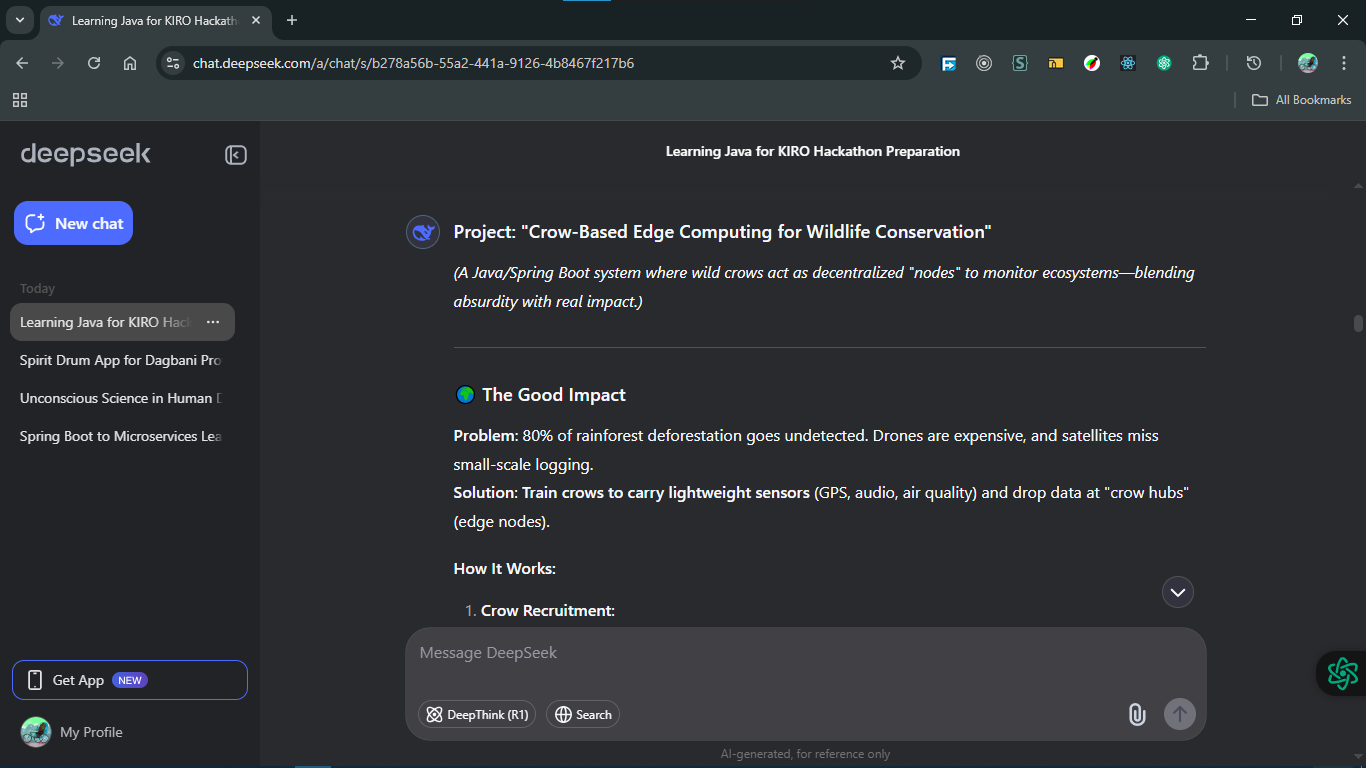
Task: Click the globe emoji before Good Impact
Action: [465, 395]
